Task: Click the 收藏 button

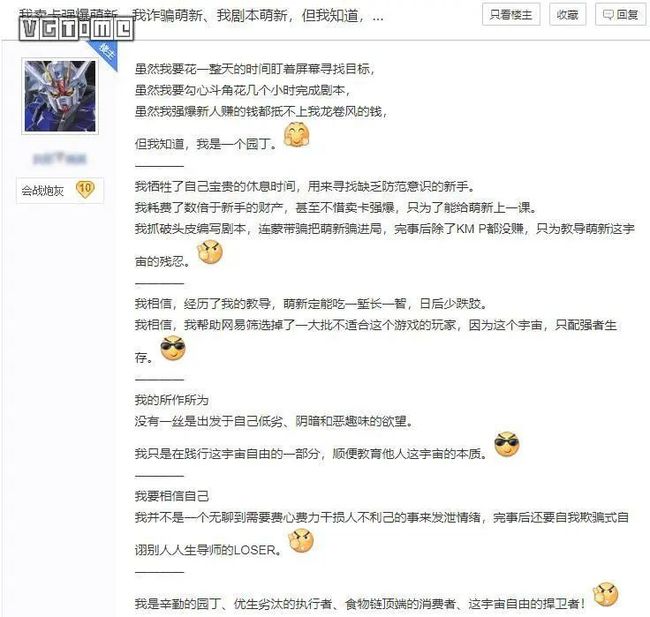Action: [x=567, y=15]
